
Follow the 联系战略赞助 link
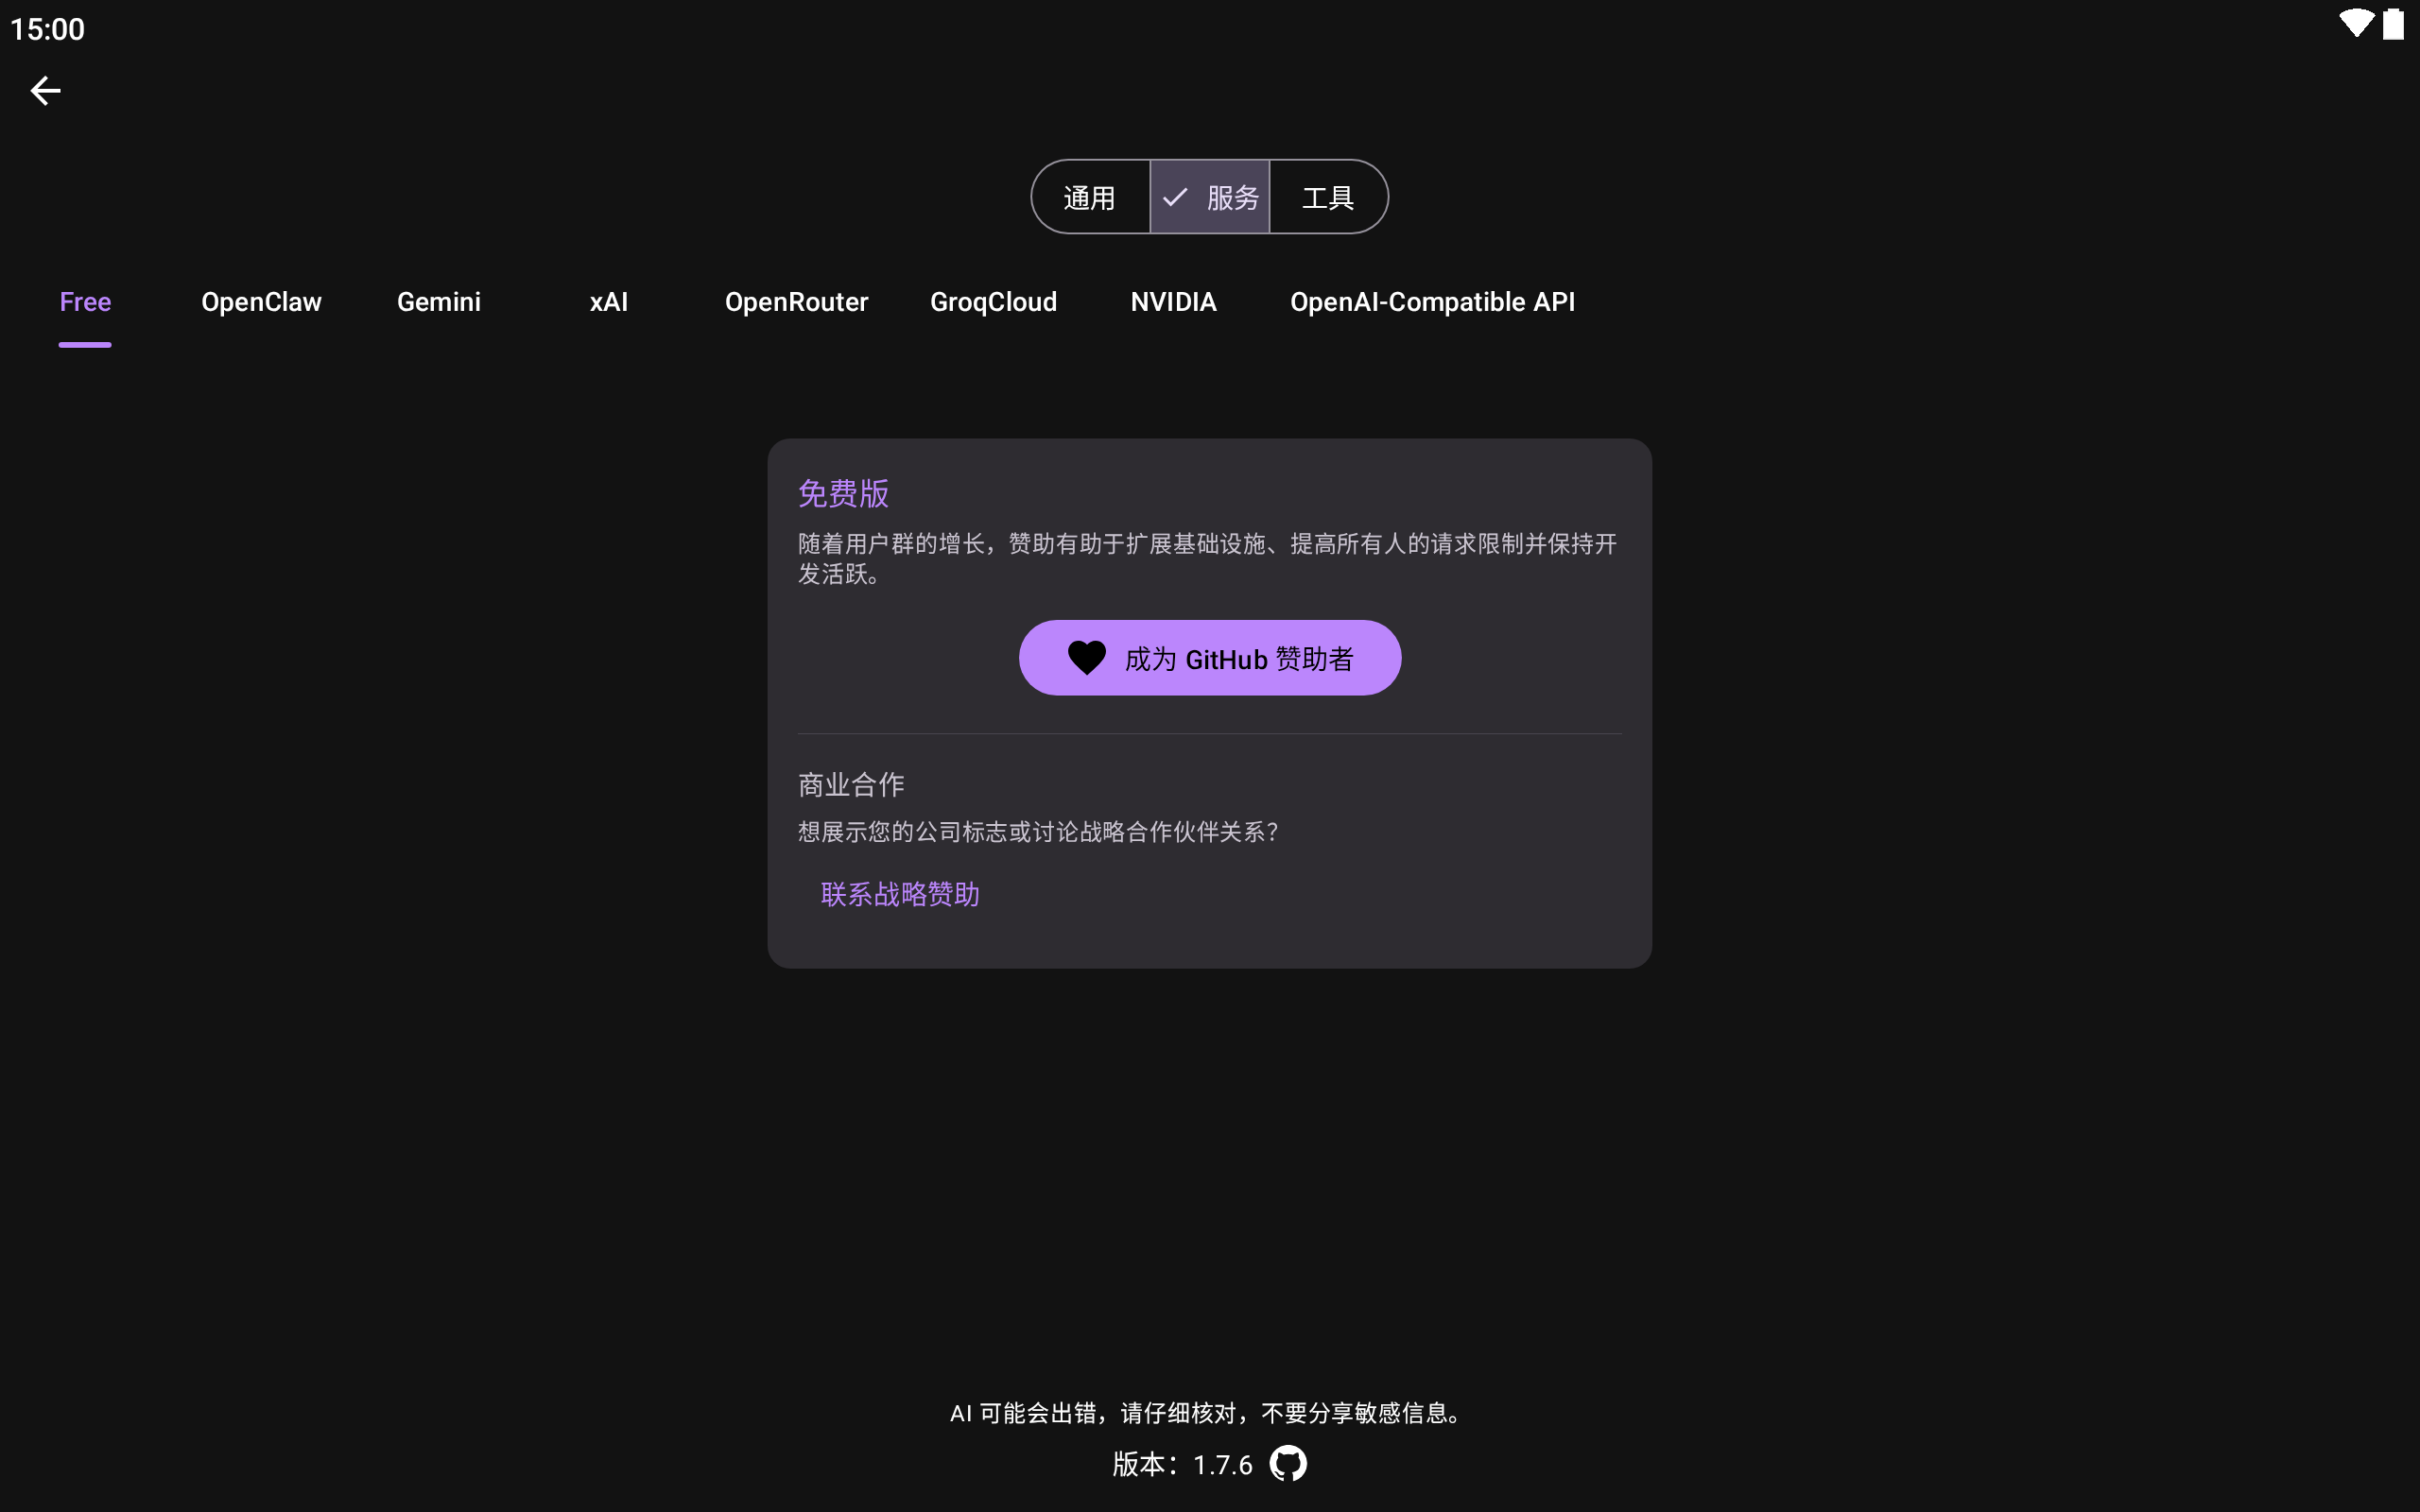coord(900,894)
